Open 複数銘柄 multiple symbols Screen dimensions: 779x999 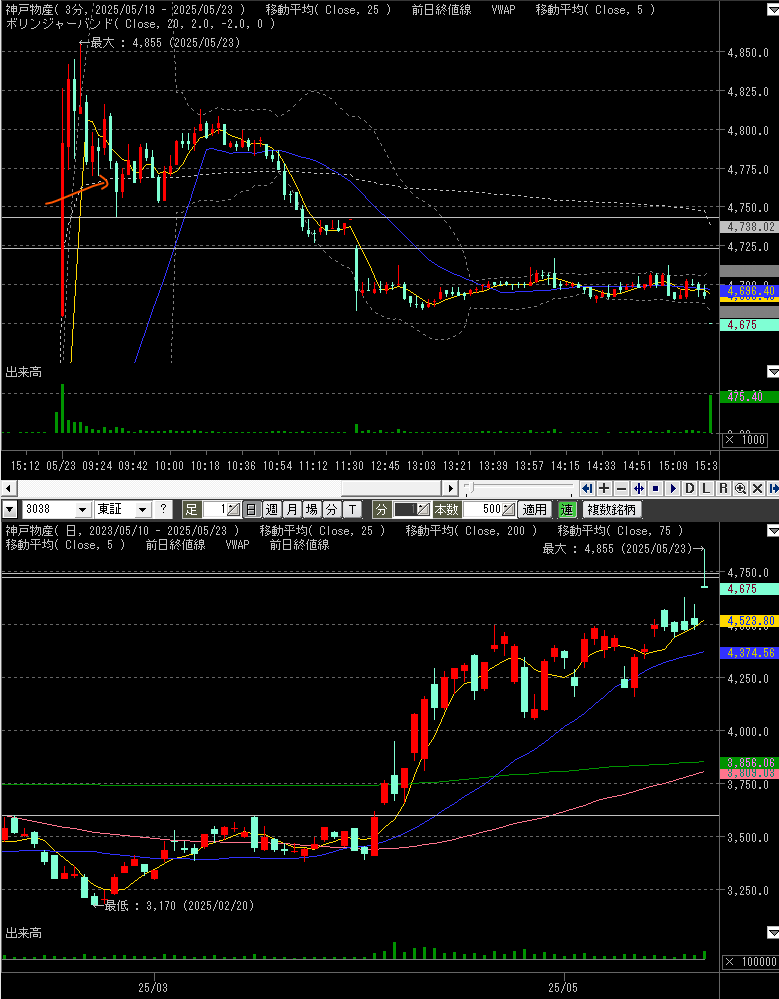(x=611, y=509)
